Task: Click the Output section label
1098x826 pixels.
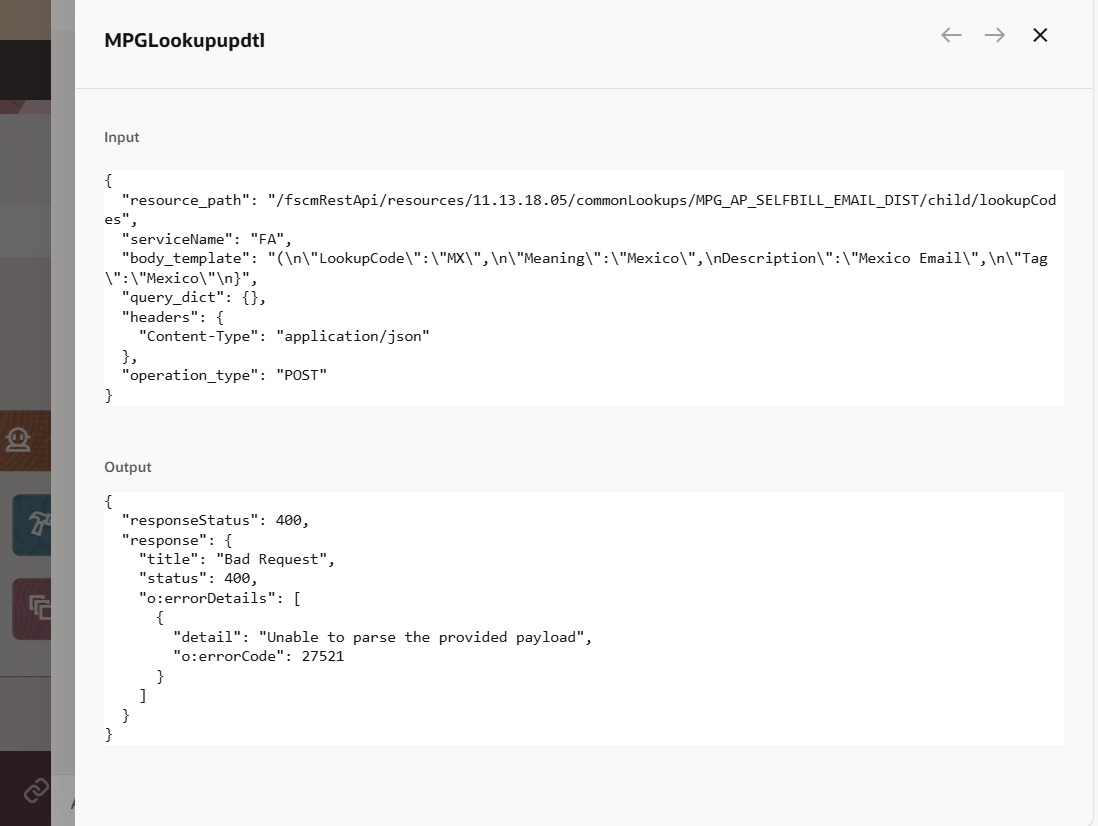Action: click(x=127, y=467)
